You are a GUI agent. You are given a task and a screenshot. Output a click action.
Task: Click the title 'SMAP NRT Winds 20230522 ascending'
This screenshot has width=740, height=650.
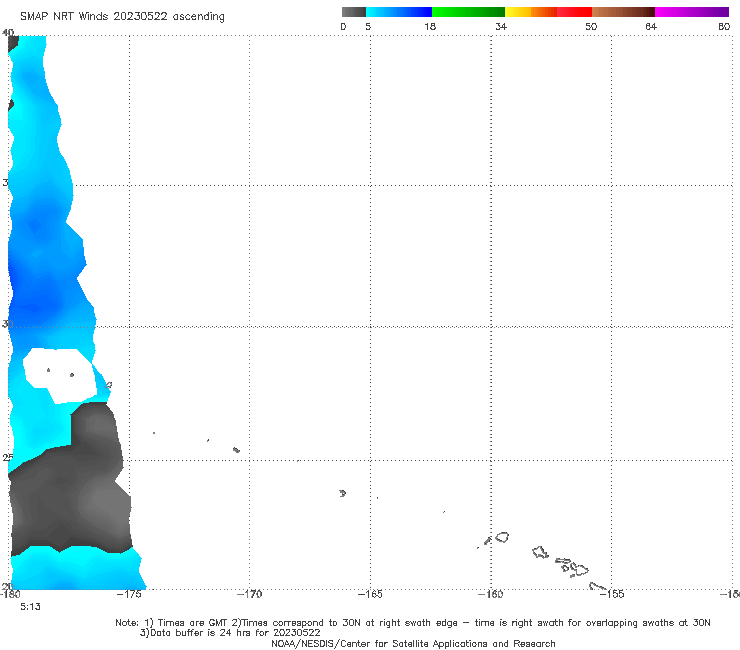point(122,16)
